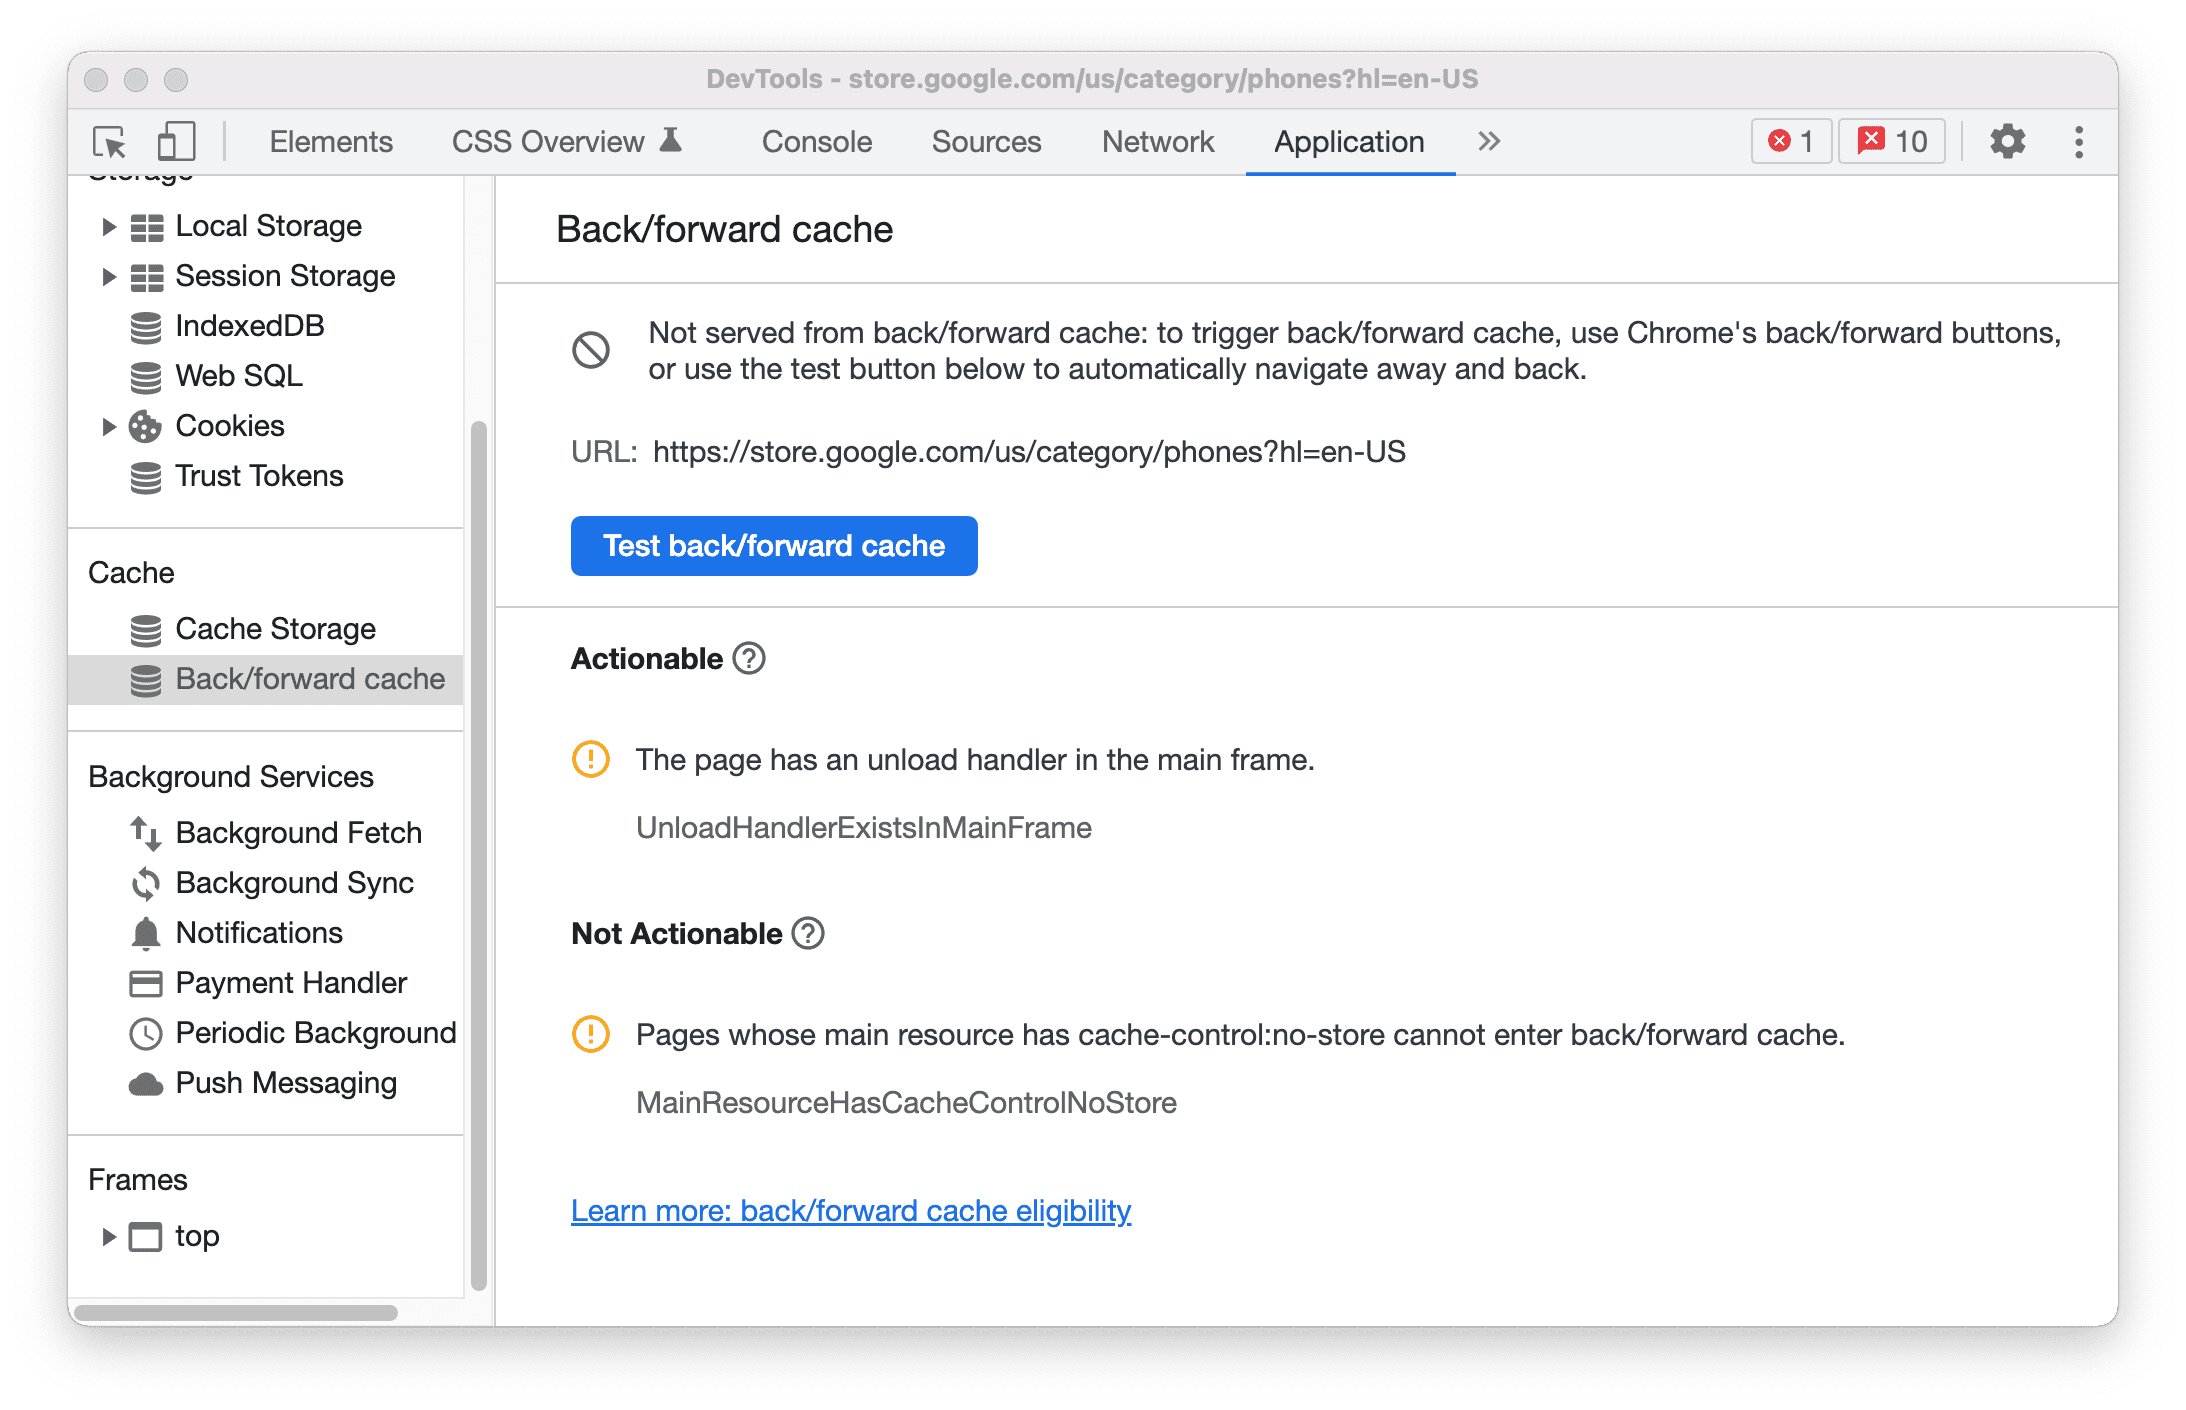The image size is (2186, 1410).
Task: Open learn more back/forward cache link
Action: tap(851, 1211)
